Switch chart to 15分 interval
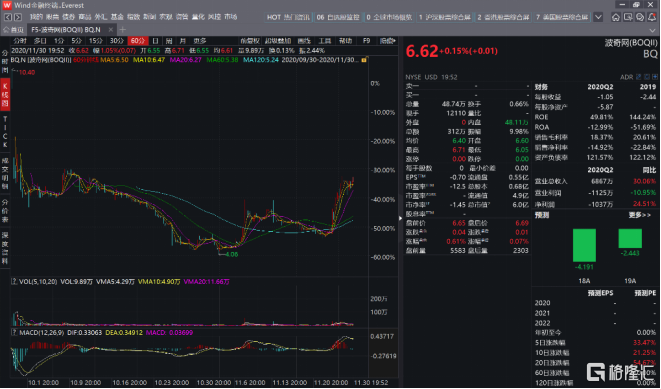 pos(95,41)
